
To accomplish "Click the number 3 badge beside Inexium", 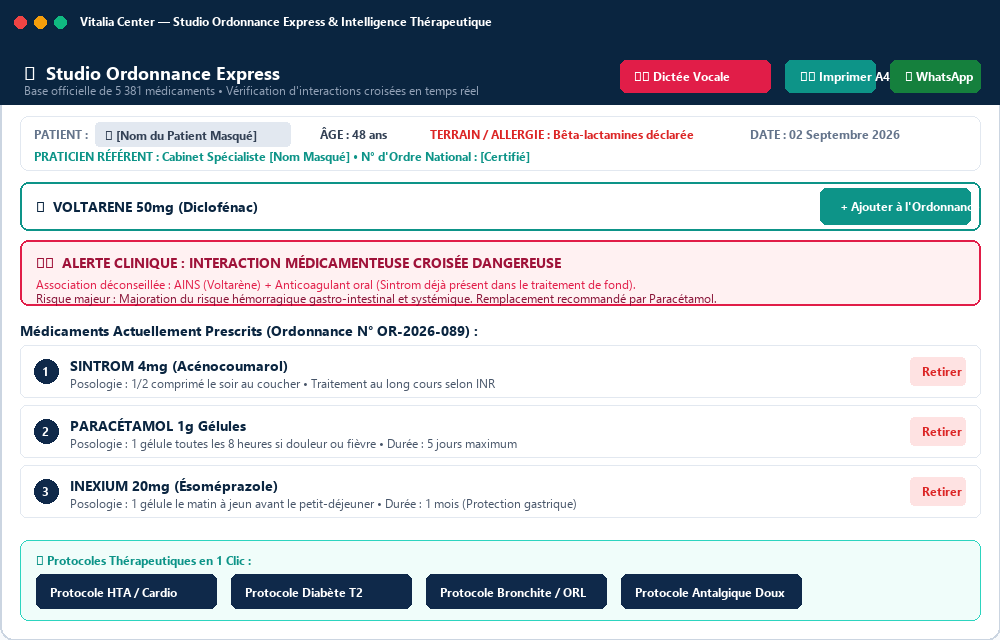I will [46, 491].
